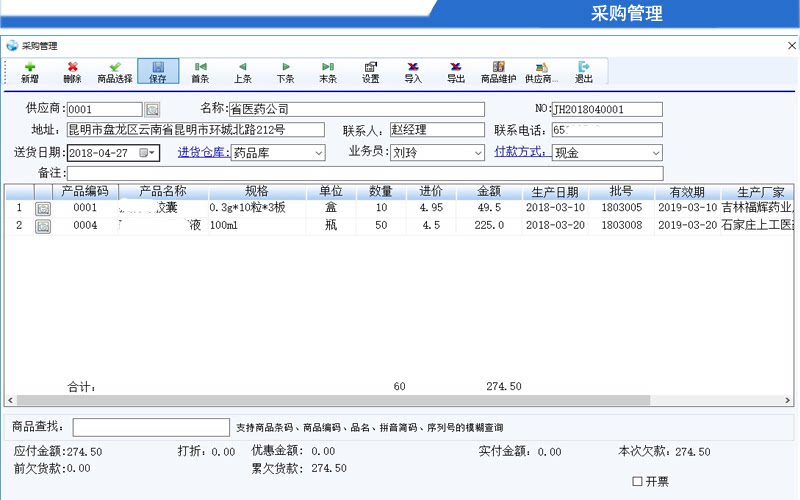Viewport: 800px width, 500px height.
Task: Click price cell 4.95
Action: pos(431,208)
